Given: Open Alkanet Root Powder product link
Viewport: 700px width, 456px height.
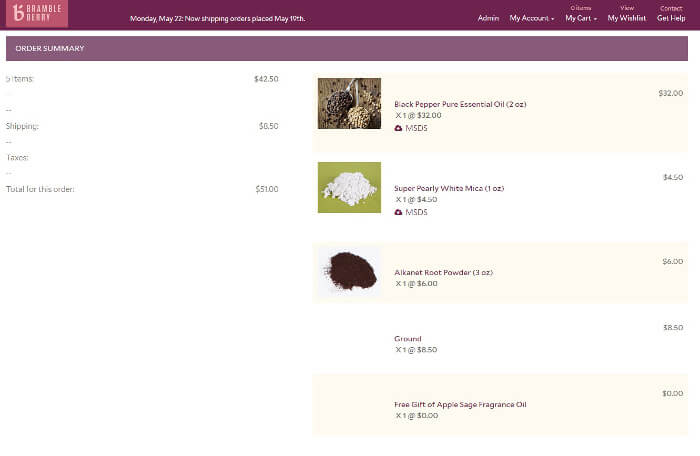Looking at the screenshot, I should point(443,272).
